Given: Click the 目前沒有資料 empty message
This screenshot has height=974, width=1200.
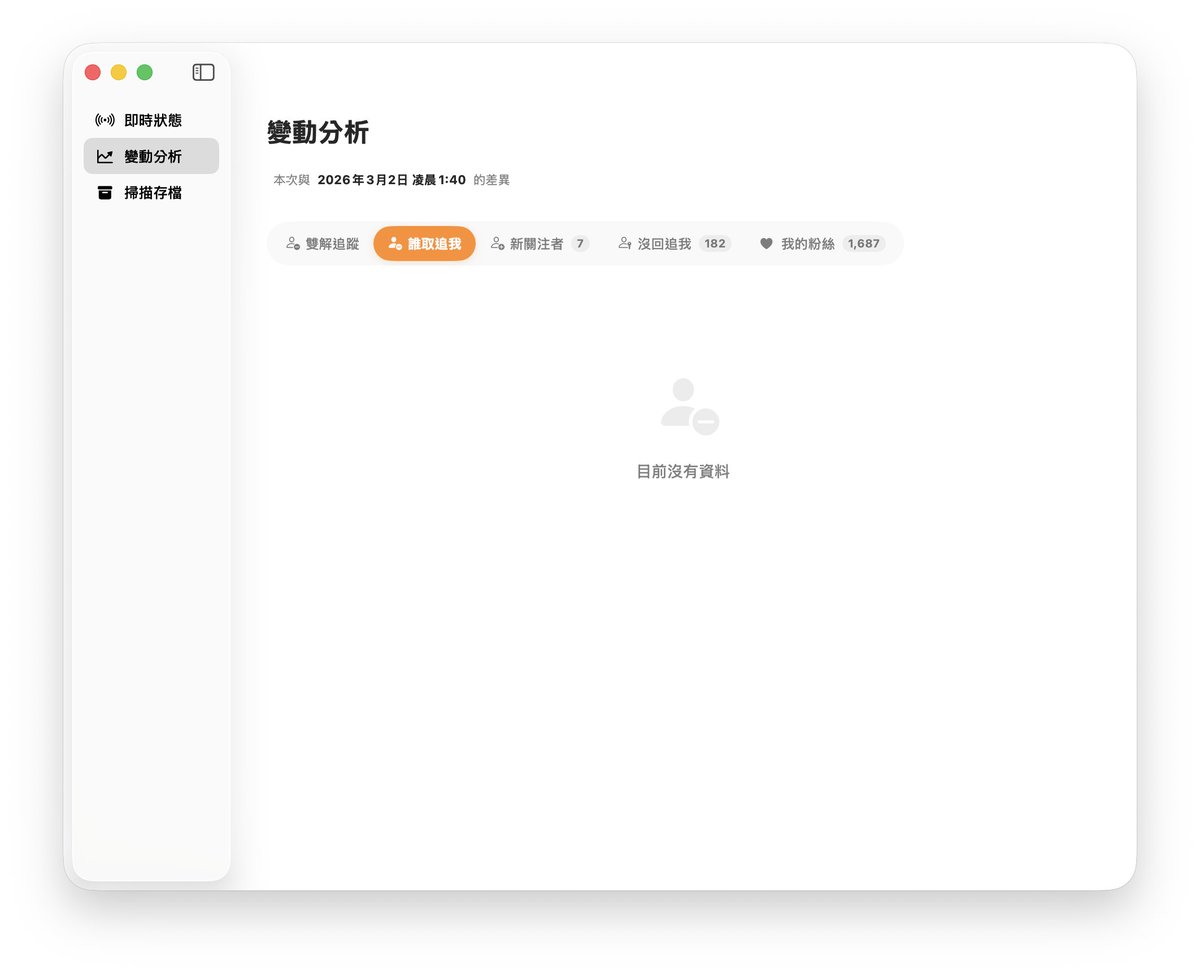Looking at the screenshot, I should [x=683, y=471].
